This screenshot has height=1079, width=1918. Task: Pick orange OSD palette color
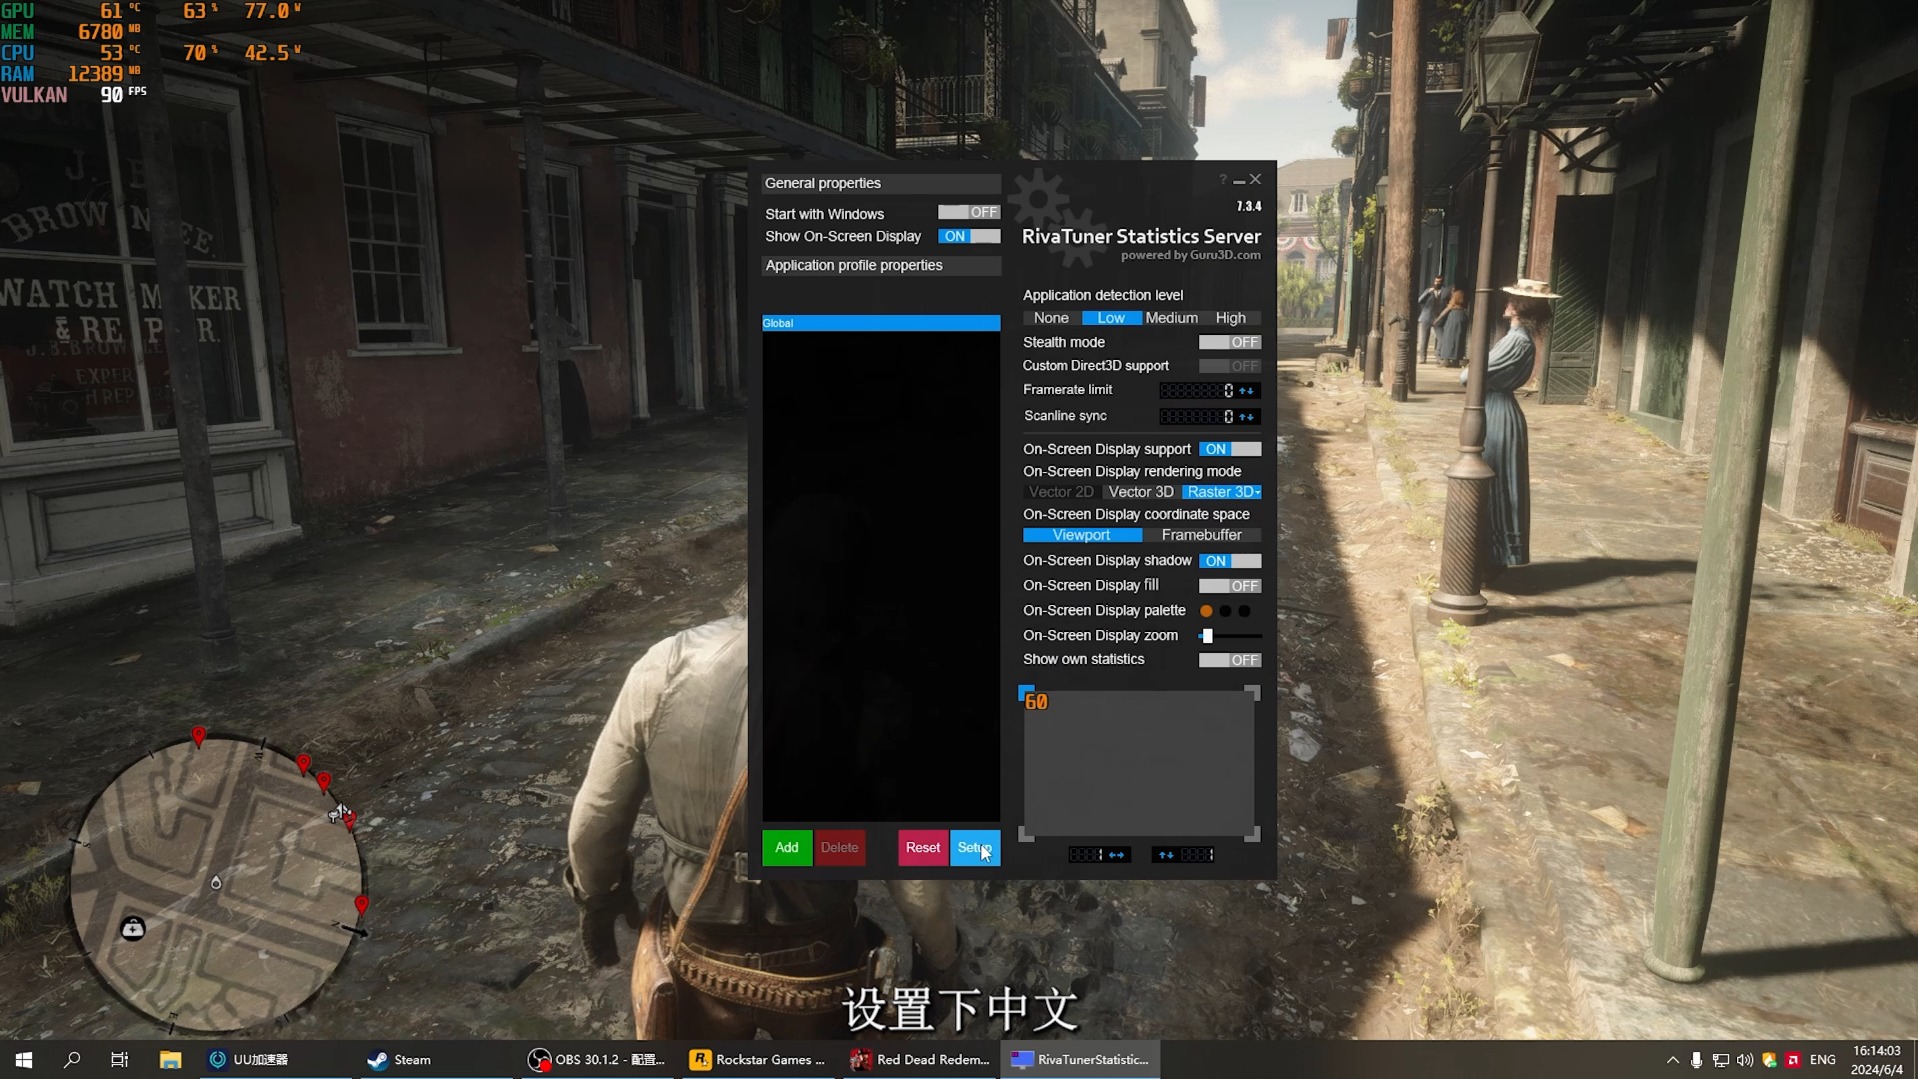tap(1206, 611)
